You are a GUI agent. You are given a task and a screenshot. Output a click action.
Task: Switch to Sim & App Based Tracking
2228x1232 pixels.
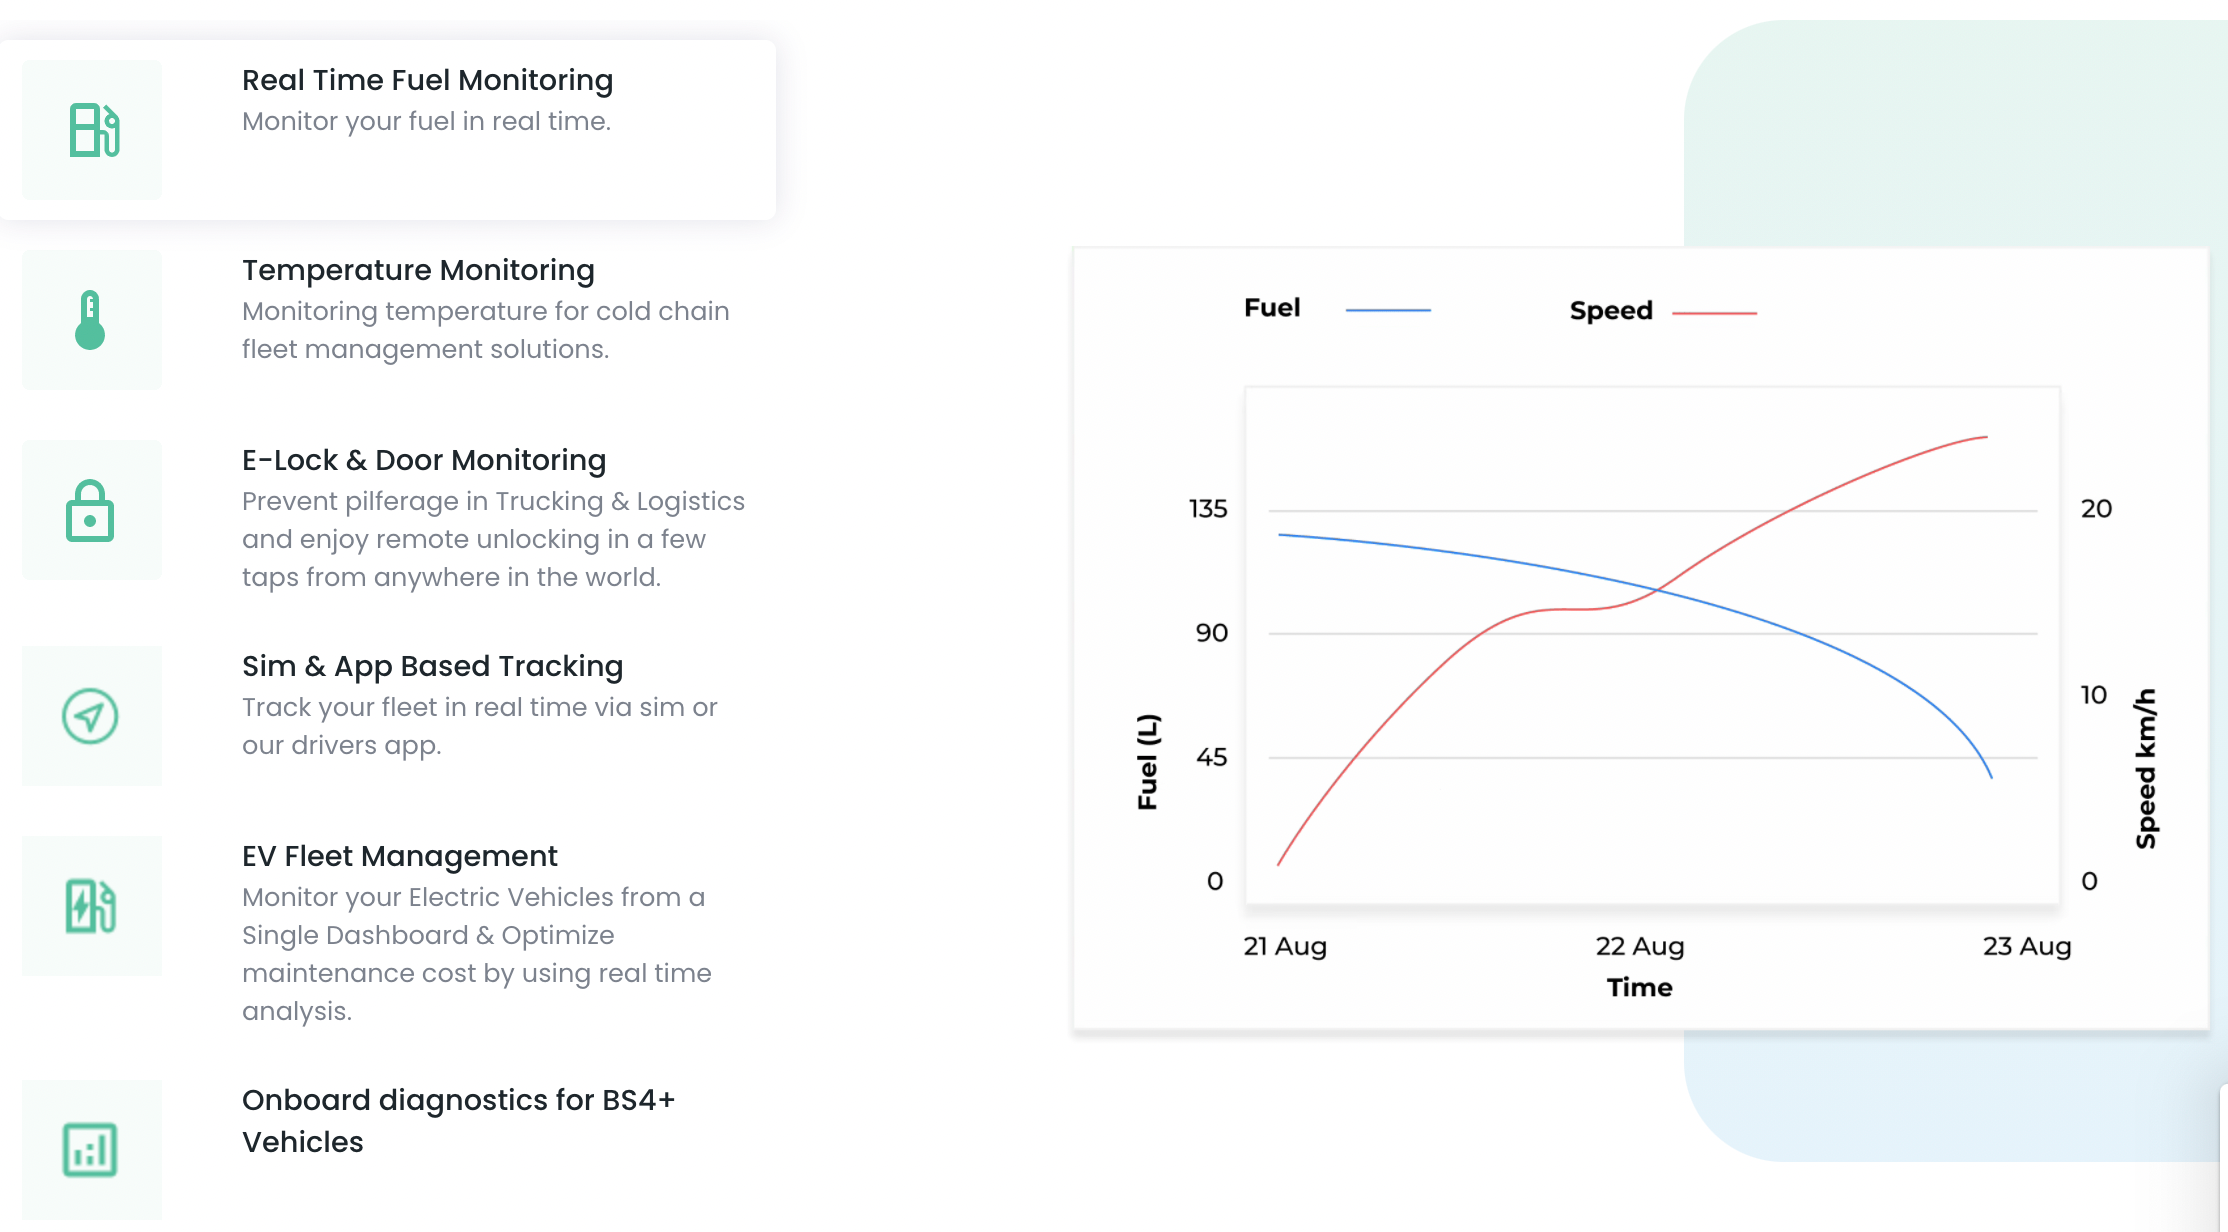[x=432, y=666]
